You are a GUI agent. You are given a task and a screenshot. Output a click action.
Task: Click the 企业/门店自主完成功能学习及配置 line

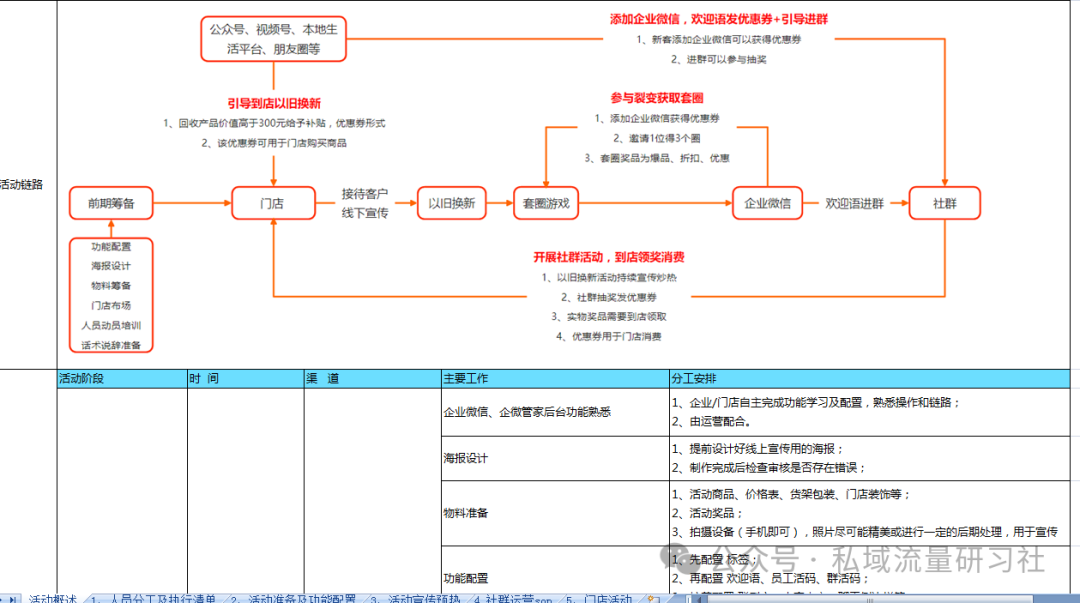(816, 402)
